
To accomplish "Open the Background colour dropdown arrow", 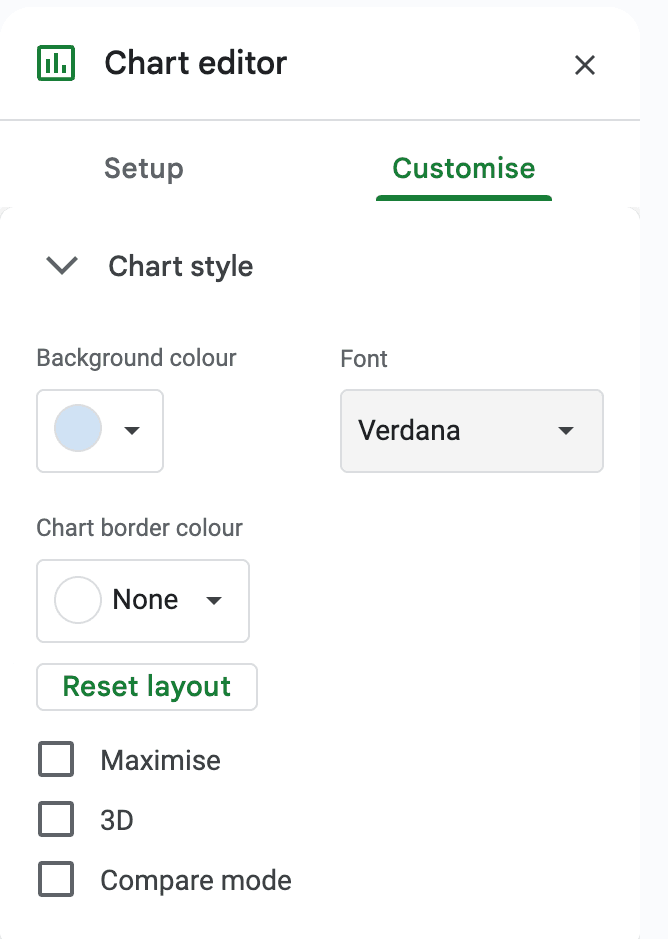I will tap(131, 431).
